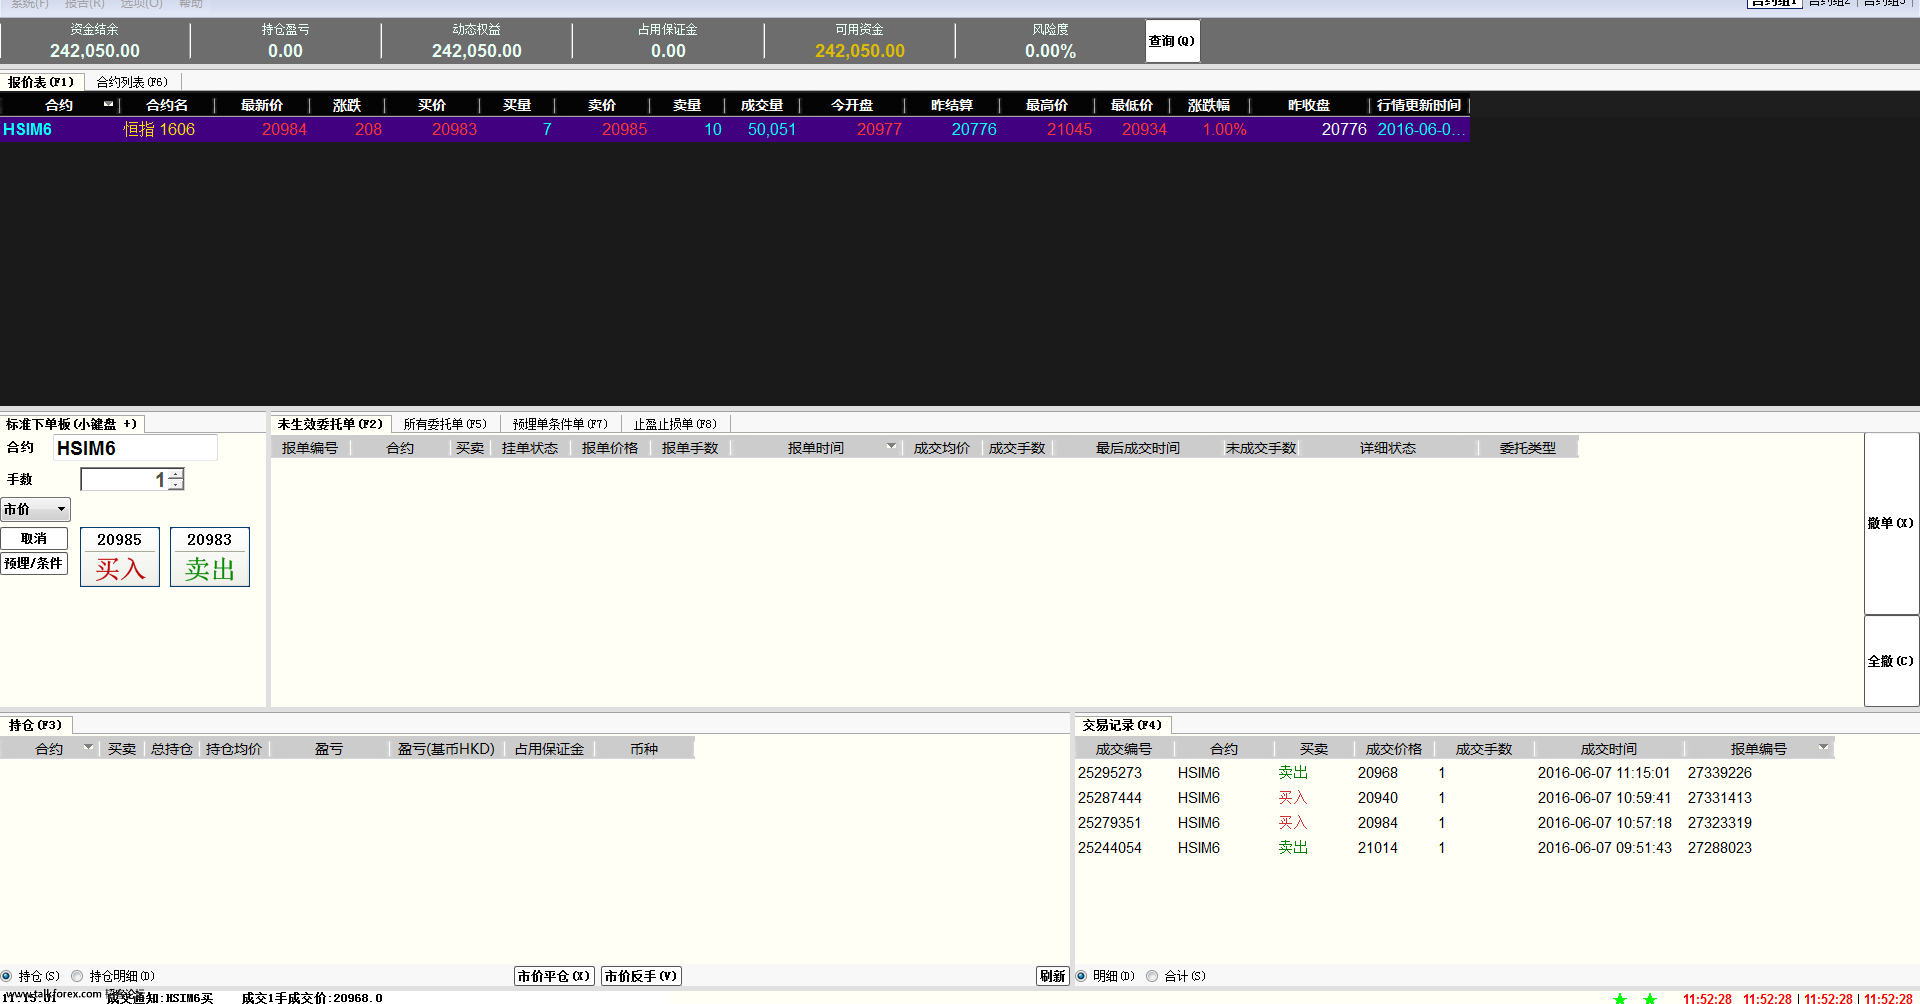1920x1004 pixels.
Task: Click the 市价反手(V) button
Action: point(641,976)
